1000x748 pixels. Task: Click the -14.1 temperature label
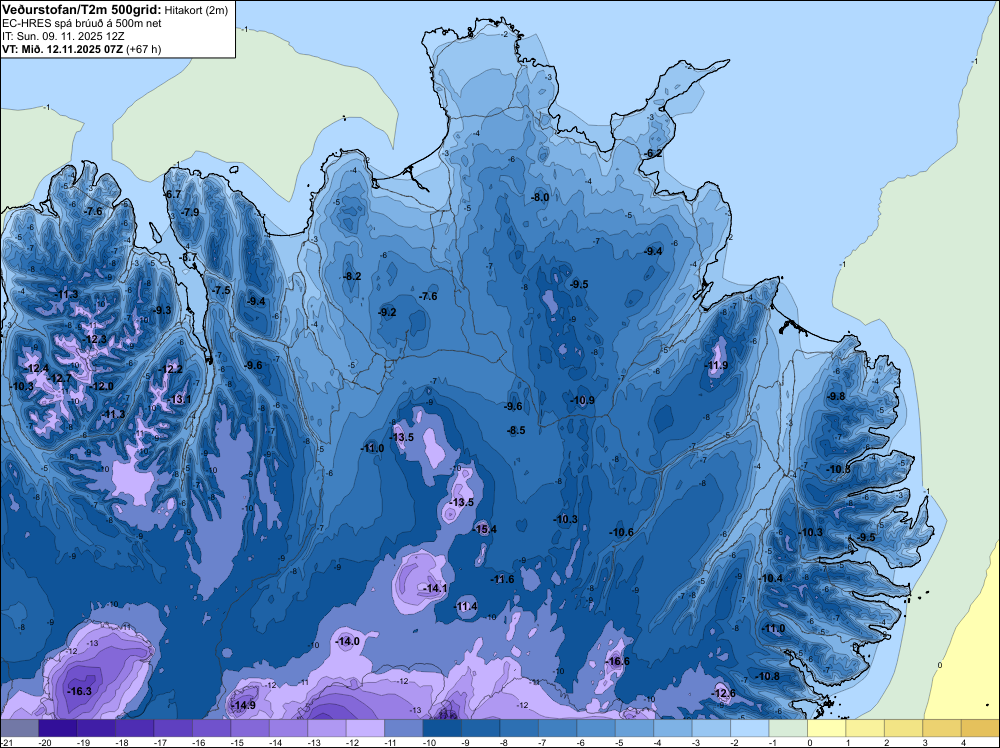[x=436, y=589]
